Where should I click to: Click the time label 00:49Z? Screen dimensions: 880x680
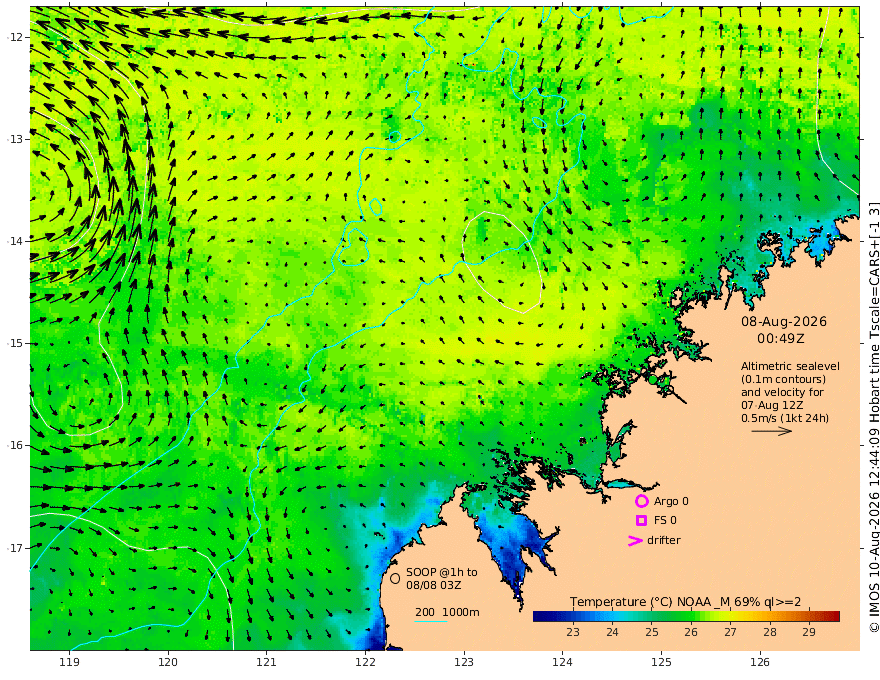pyautogui.click(x=781, y=339)
